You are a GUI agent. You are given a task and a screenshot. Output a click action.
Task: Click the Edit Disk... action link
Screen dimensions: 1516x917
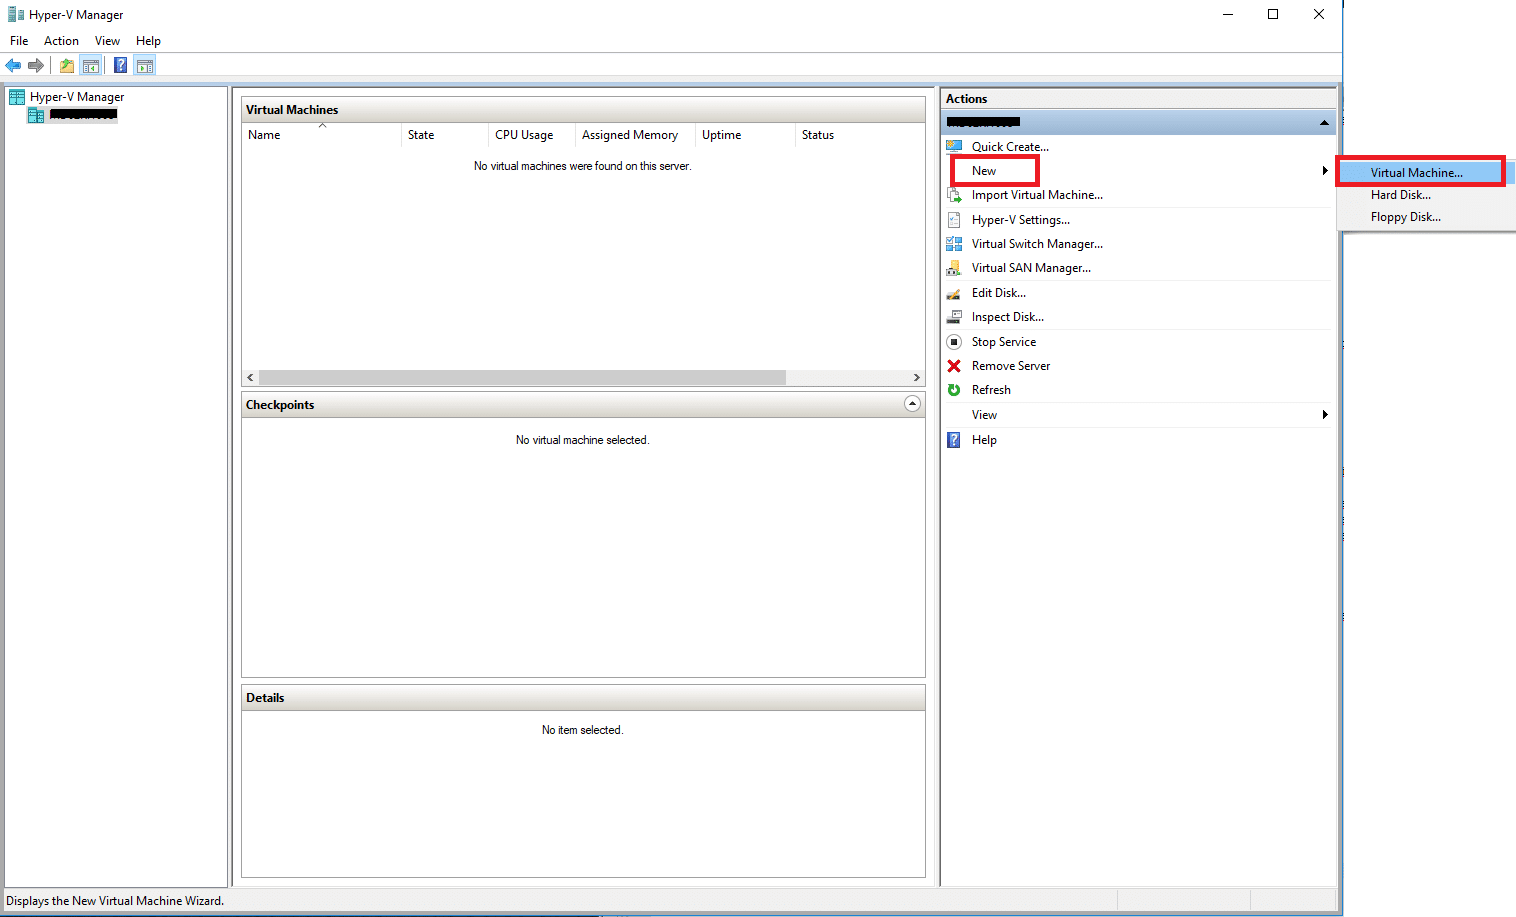click(998, 293)
